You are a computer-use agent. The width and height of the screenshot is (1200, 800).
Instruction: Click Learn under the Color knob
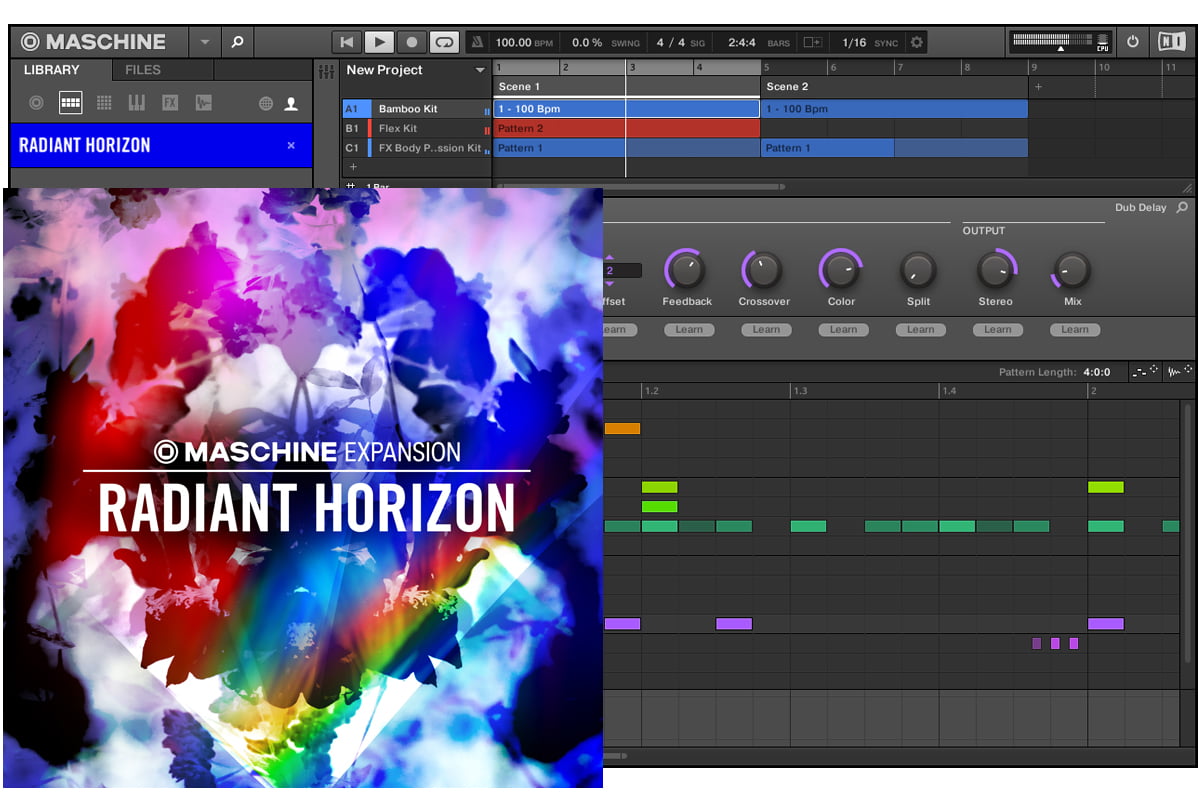[843, 330]
